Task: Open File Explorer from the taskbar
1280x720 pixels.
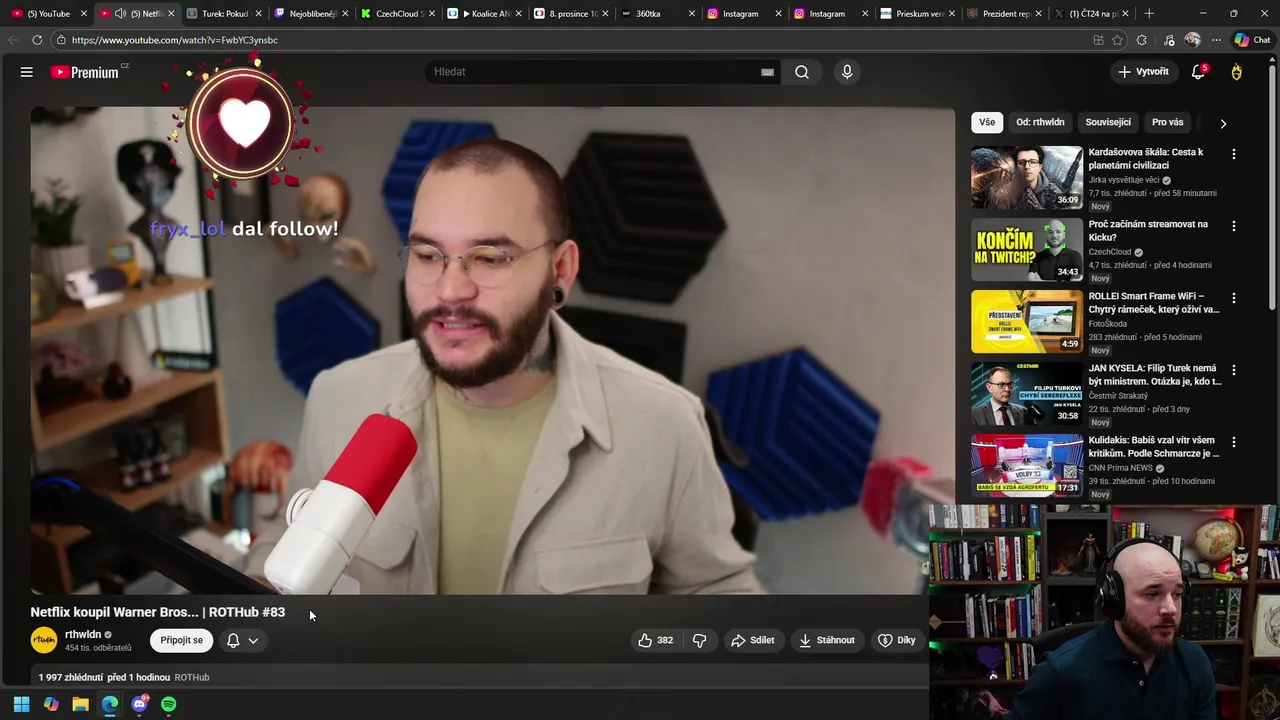Action: coord(80,704)
